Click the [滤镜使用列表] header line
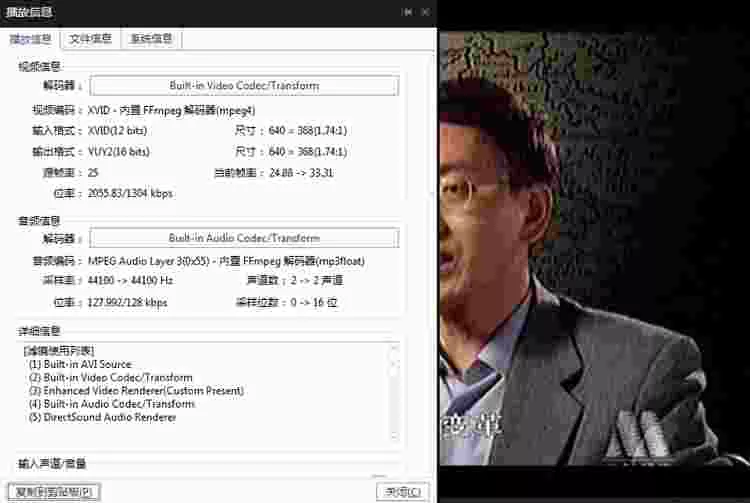The height and width of the screenshot is (503, 750). (x=58, y=351)
